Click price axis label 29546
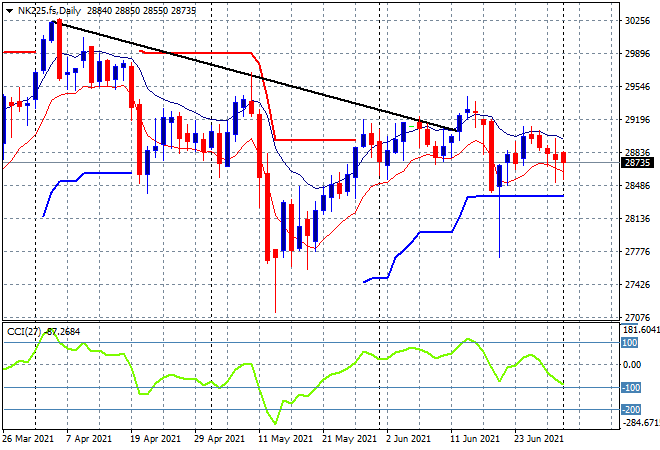 tap(637, 87)
